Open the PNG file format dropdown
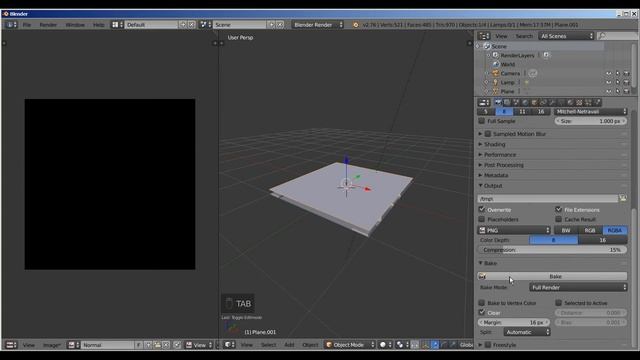640x360 pixels. [514, 230]
